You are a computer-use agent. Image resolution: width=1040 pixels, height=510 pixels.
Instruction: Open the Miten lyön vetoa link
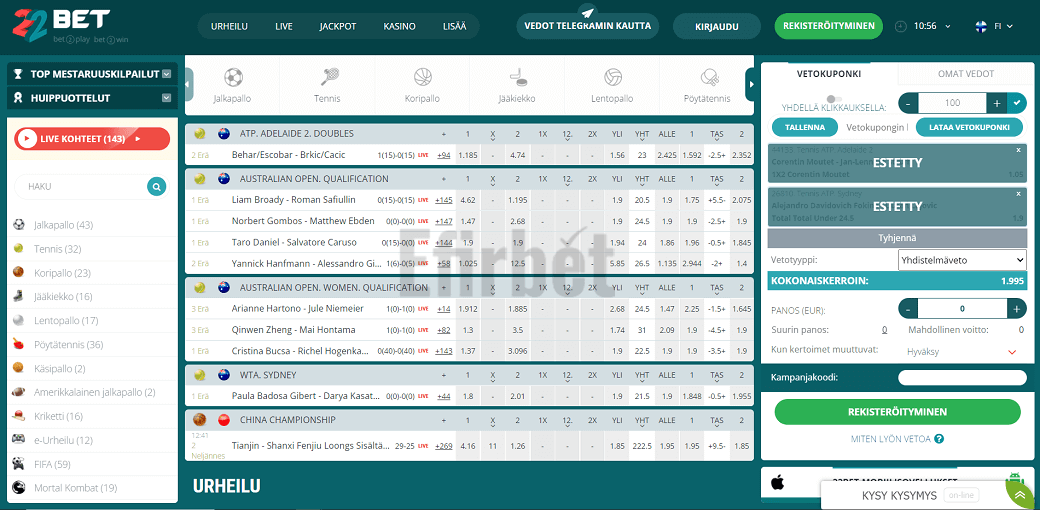tap(891, 439)
